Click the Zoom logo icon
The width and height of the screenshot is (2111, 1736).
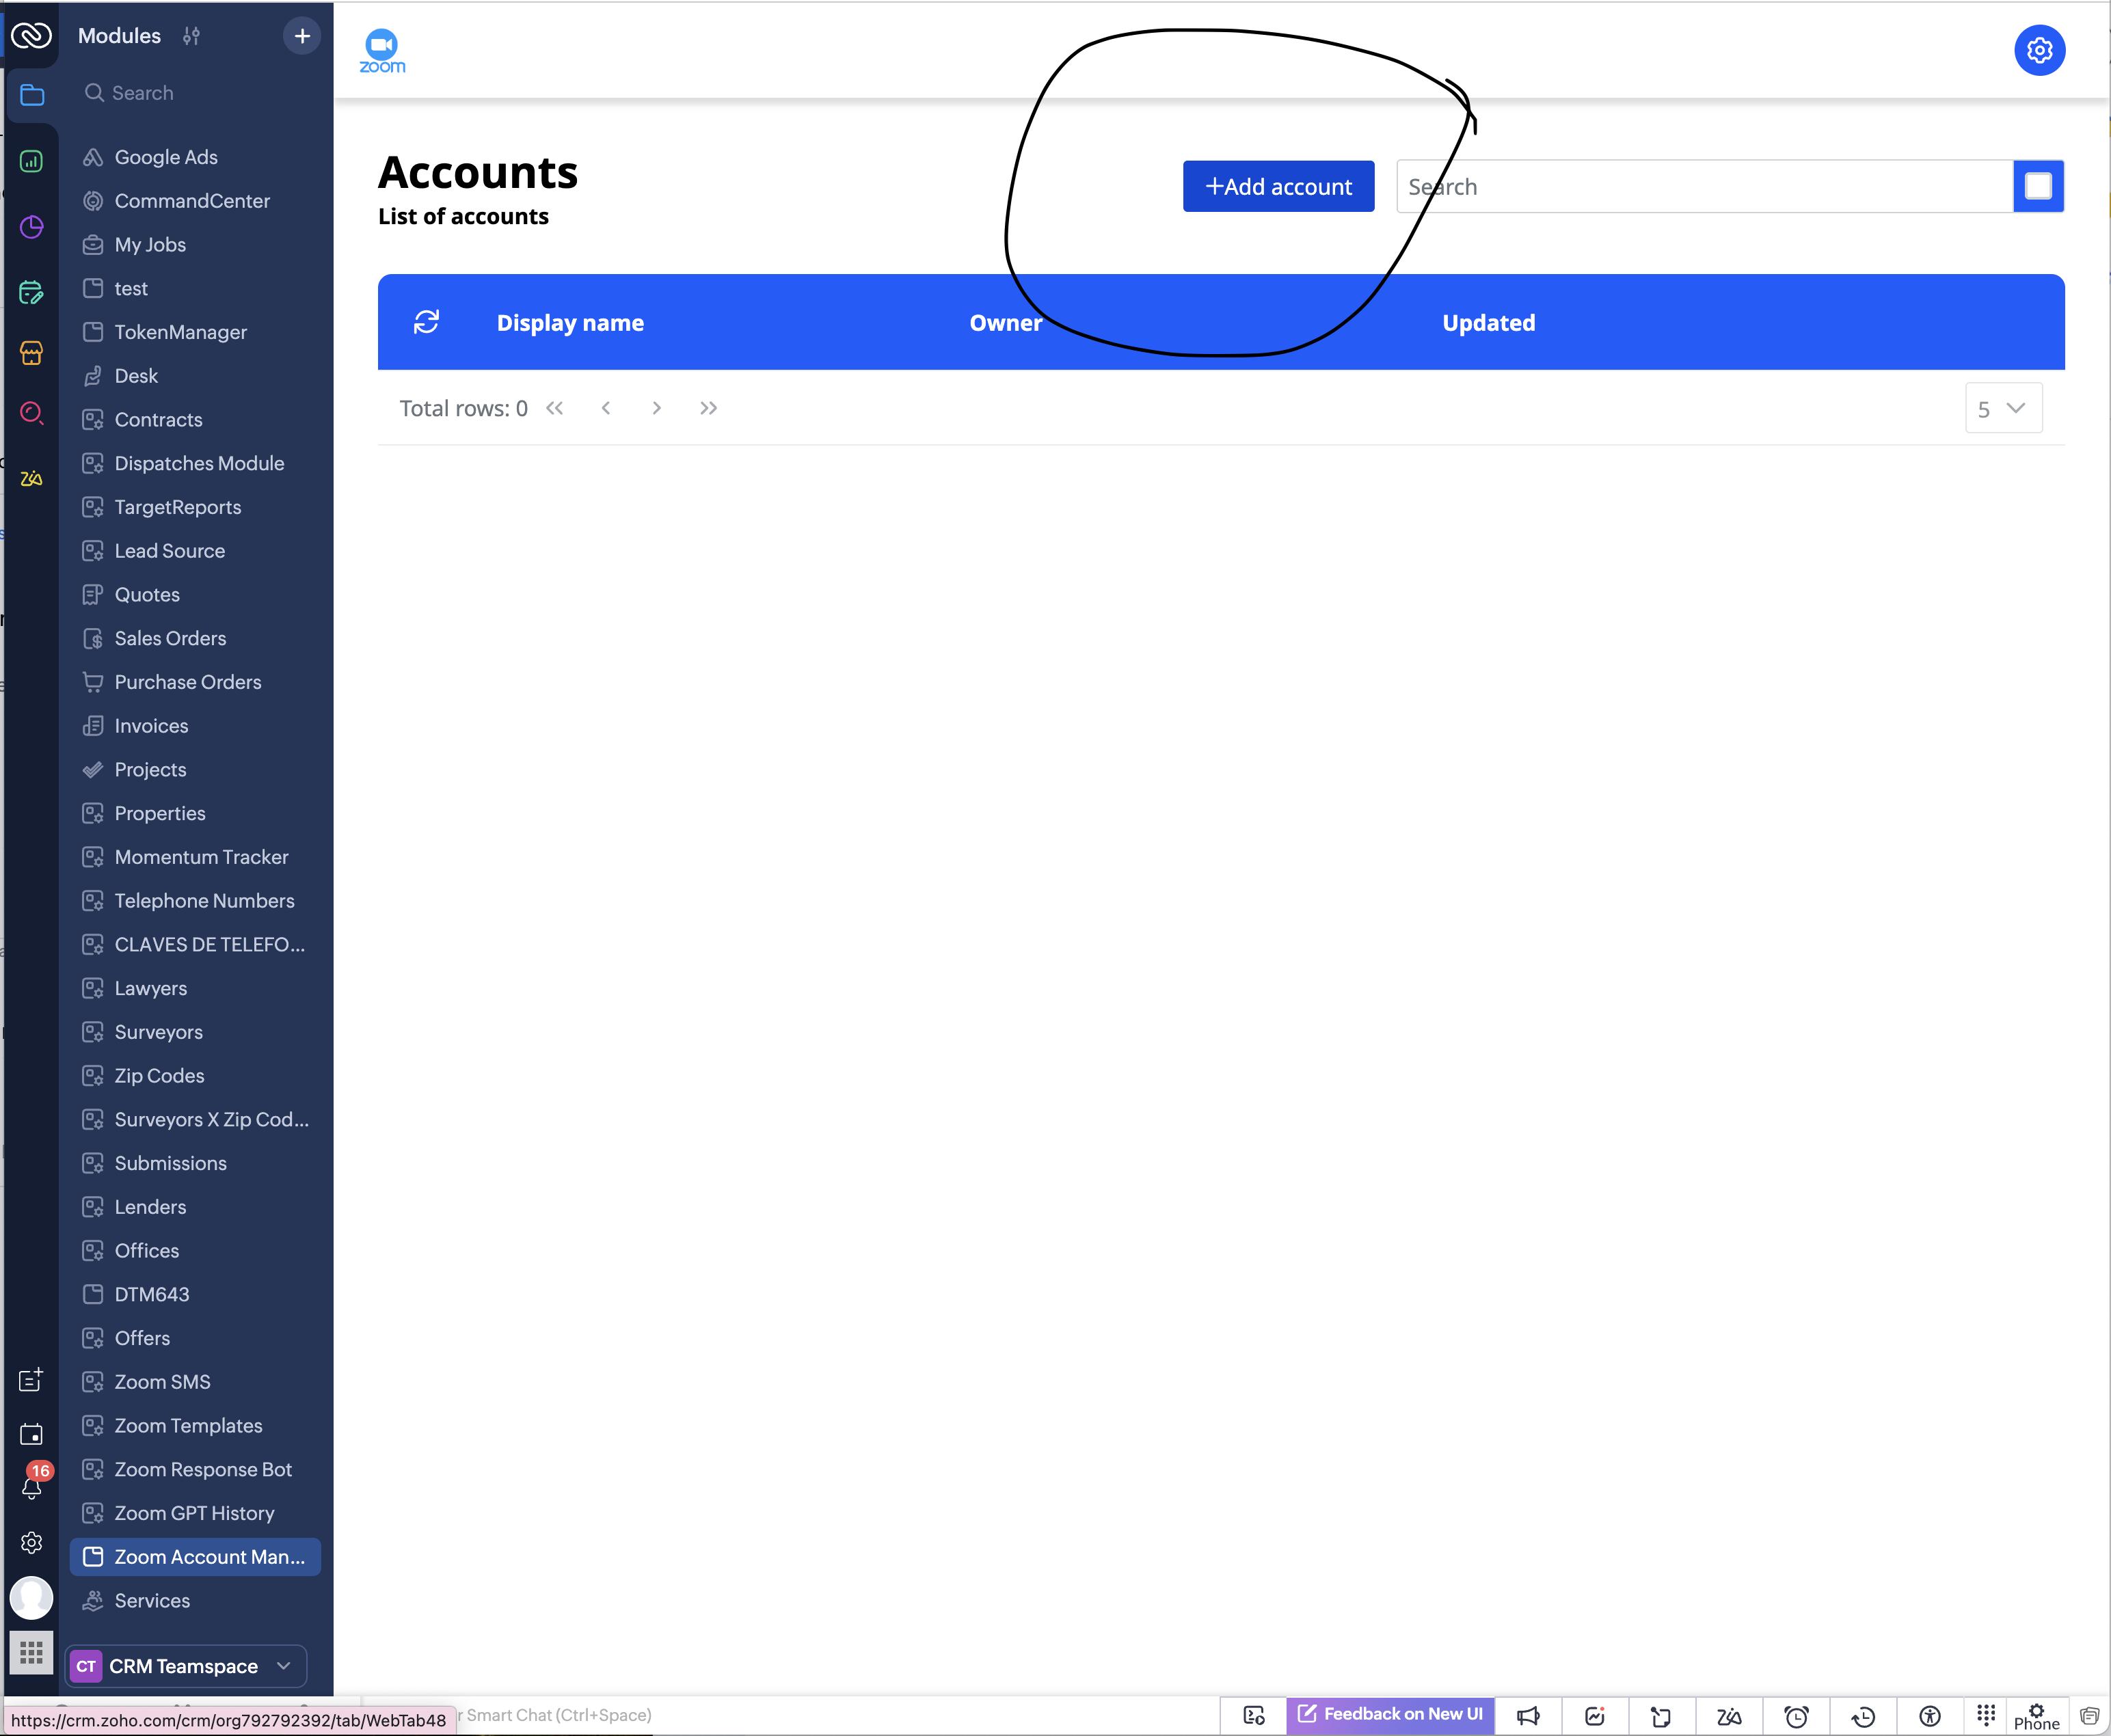(x=382, y=51)
